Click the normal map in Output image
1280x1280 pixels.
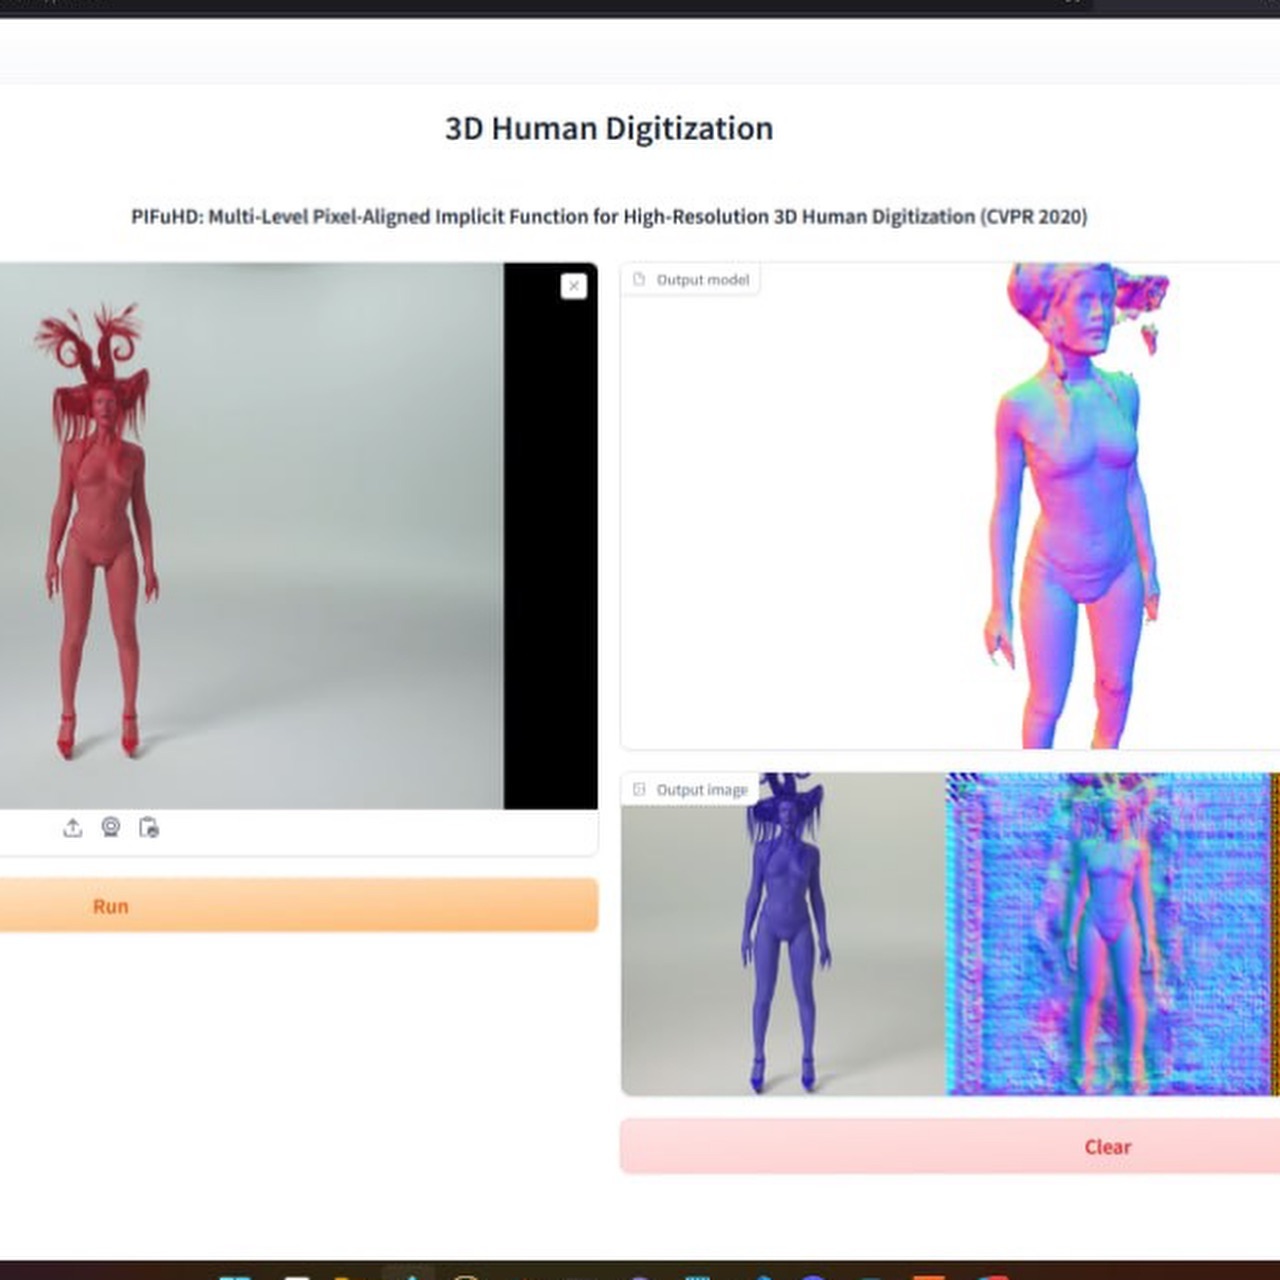[x=1108, y=933]
